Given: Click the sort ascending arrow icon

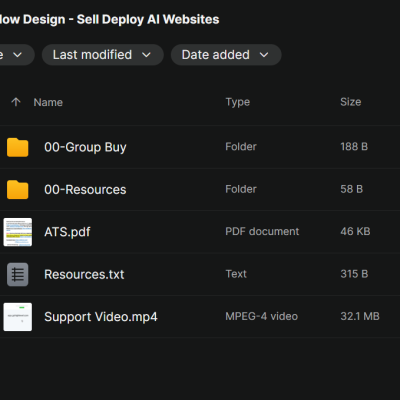Looking at the screenshot, I should point(16,102).
